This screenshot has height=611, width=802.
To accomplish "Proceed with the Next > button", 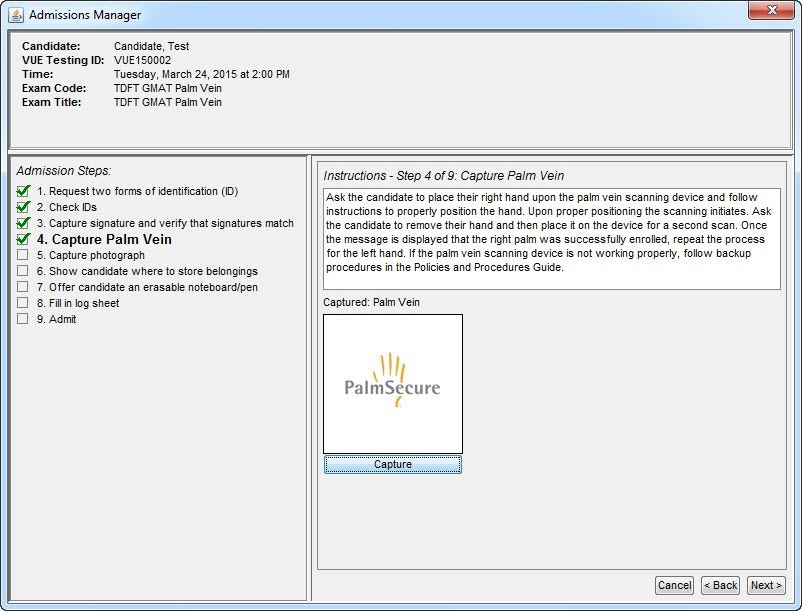I will pyautogui.click(x=766, y=585).
